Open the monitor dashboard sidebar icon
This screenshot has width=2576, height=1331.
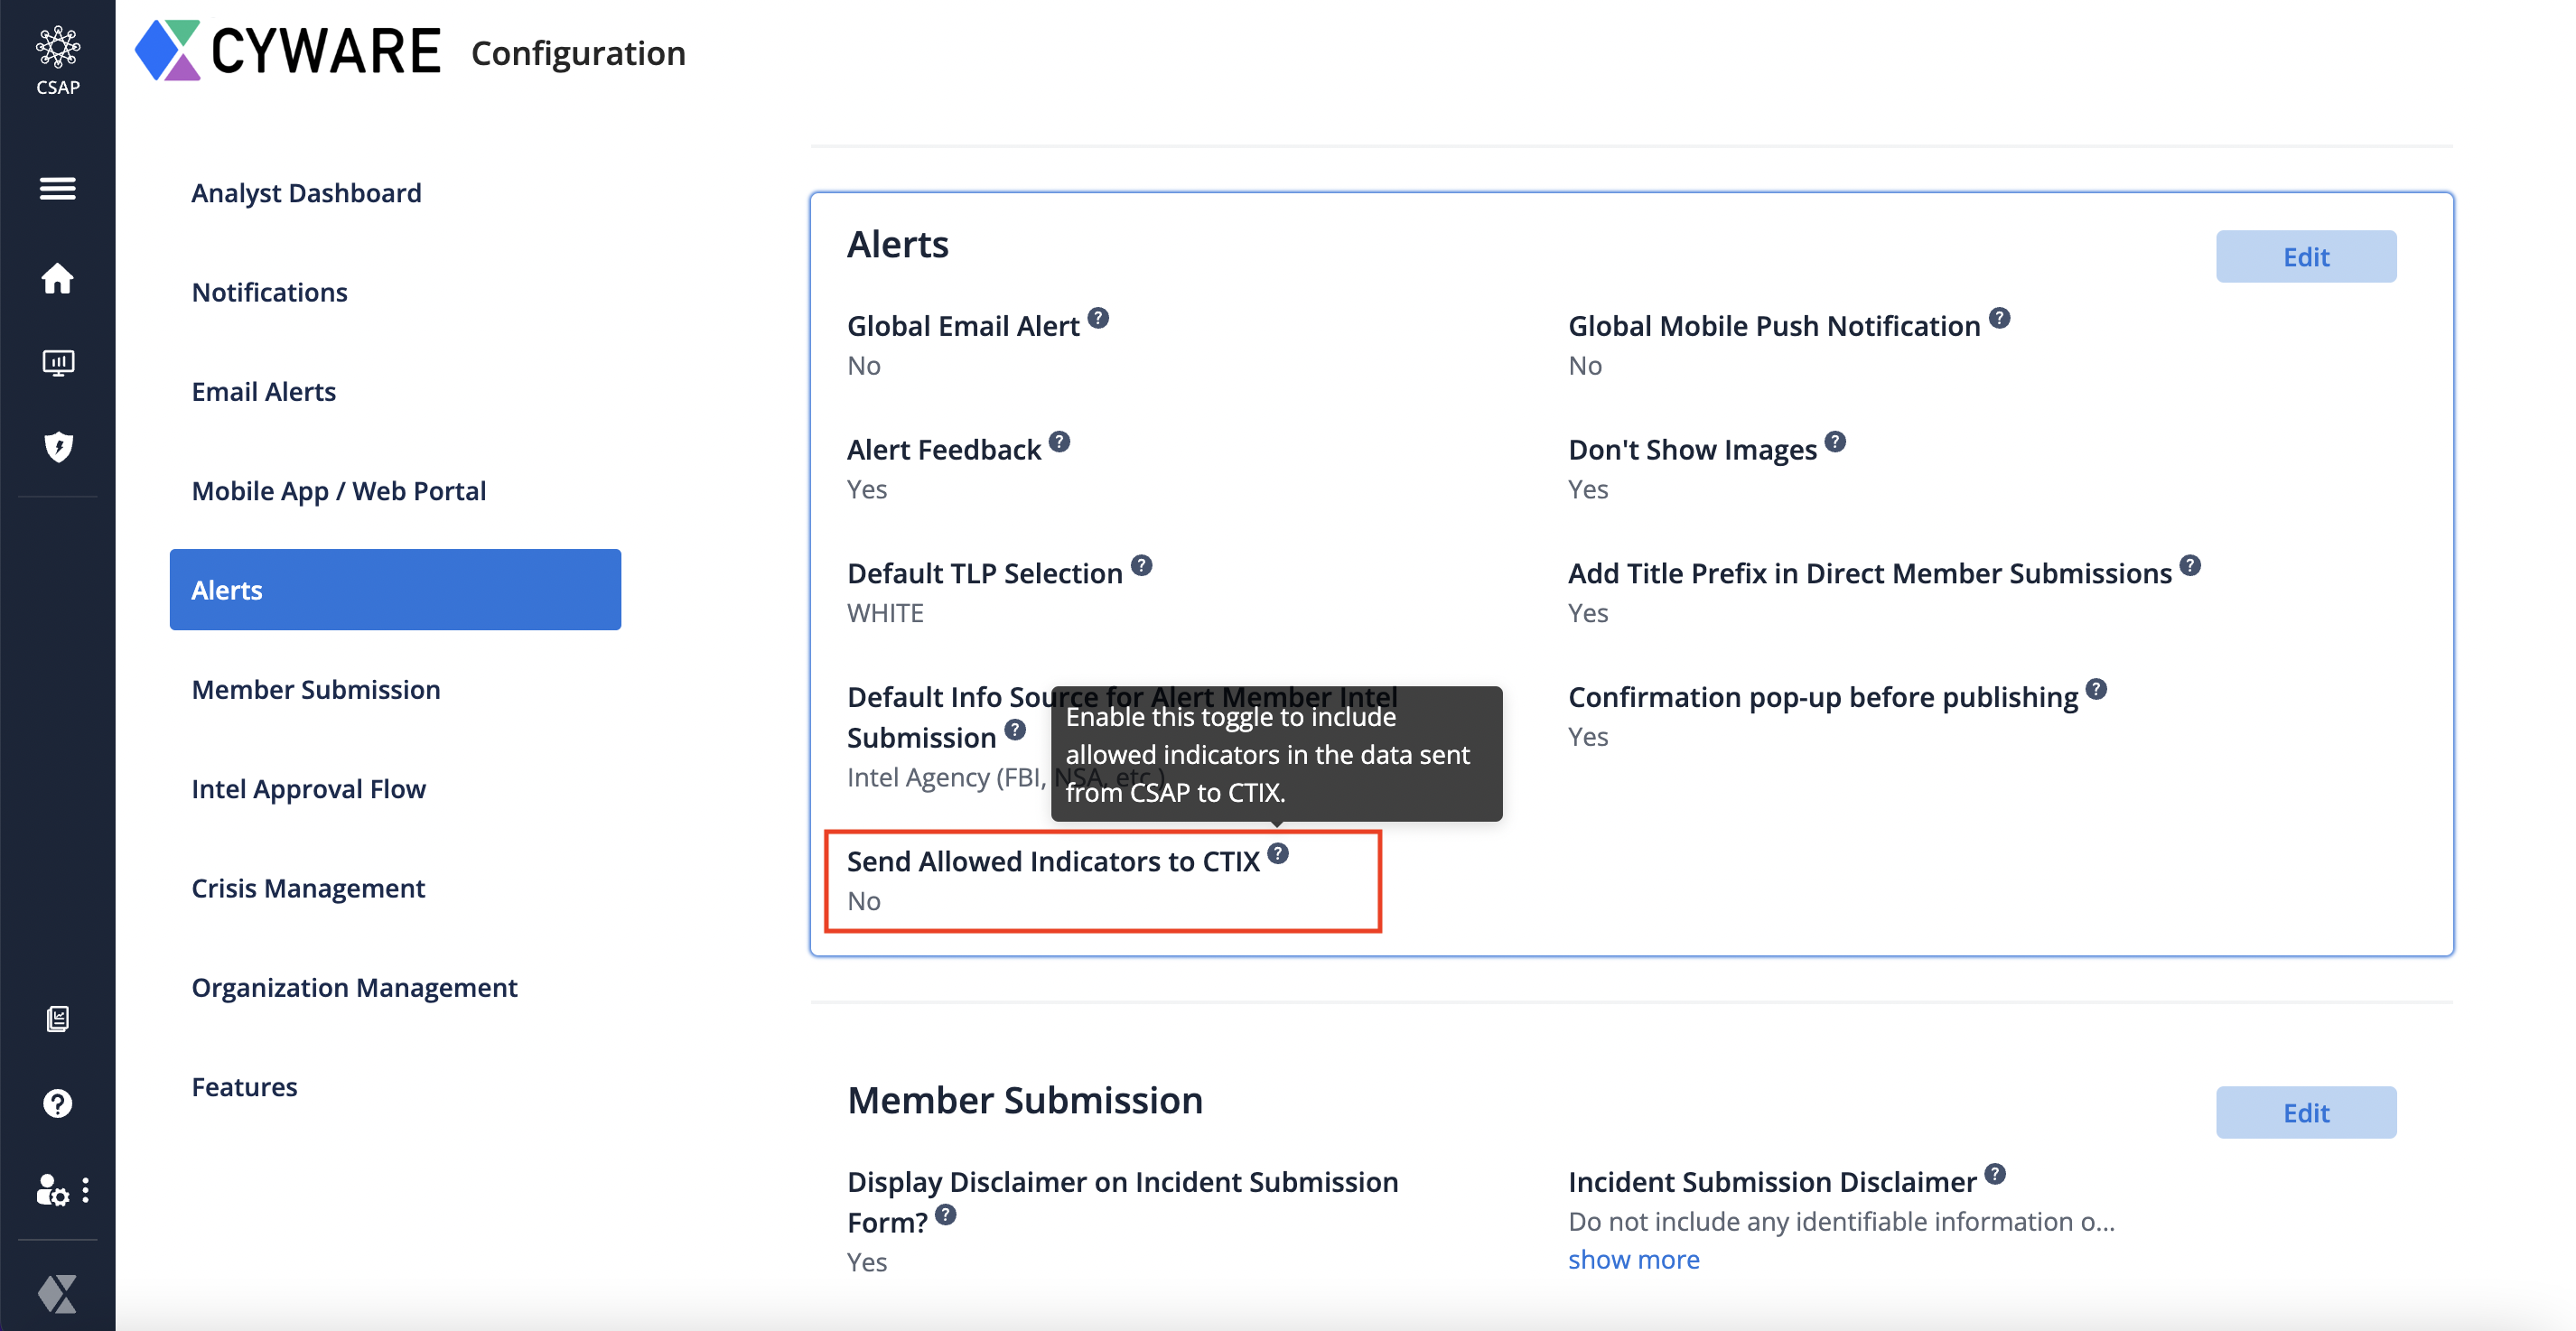[58, 362]
